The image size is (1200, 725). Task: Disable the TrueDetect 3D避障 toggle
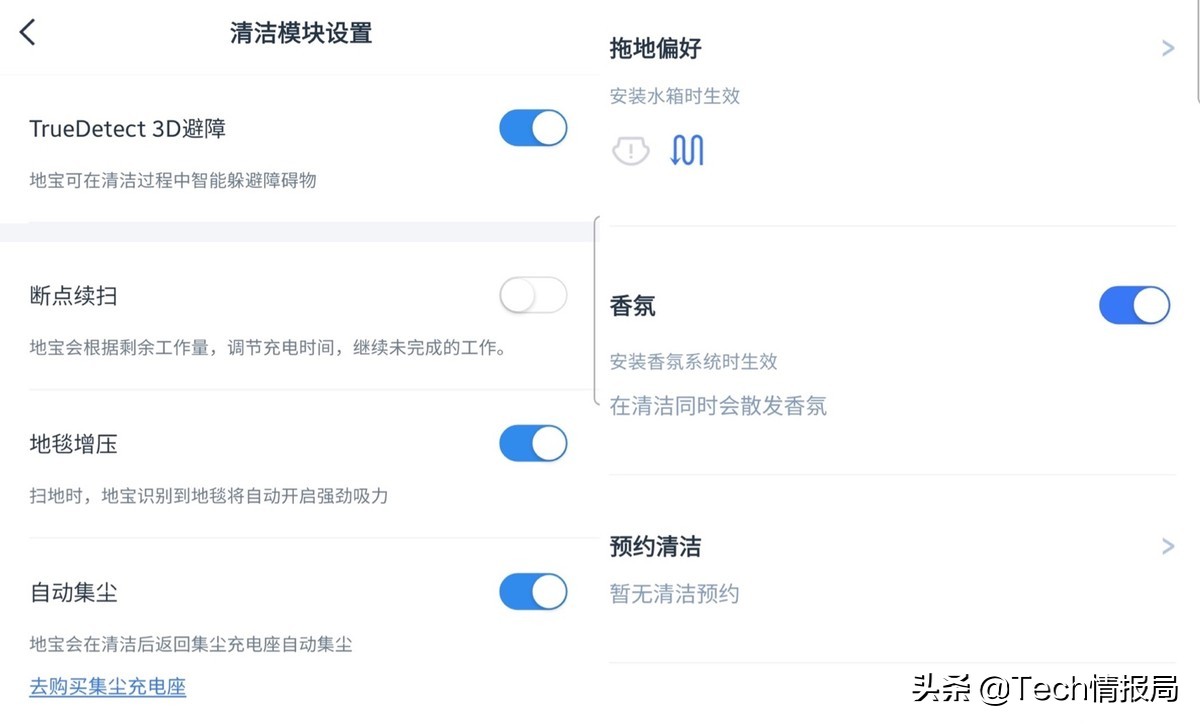coord(532,128)
